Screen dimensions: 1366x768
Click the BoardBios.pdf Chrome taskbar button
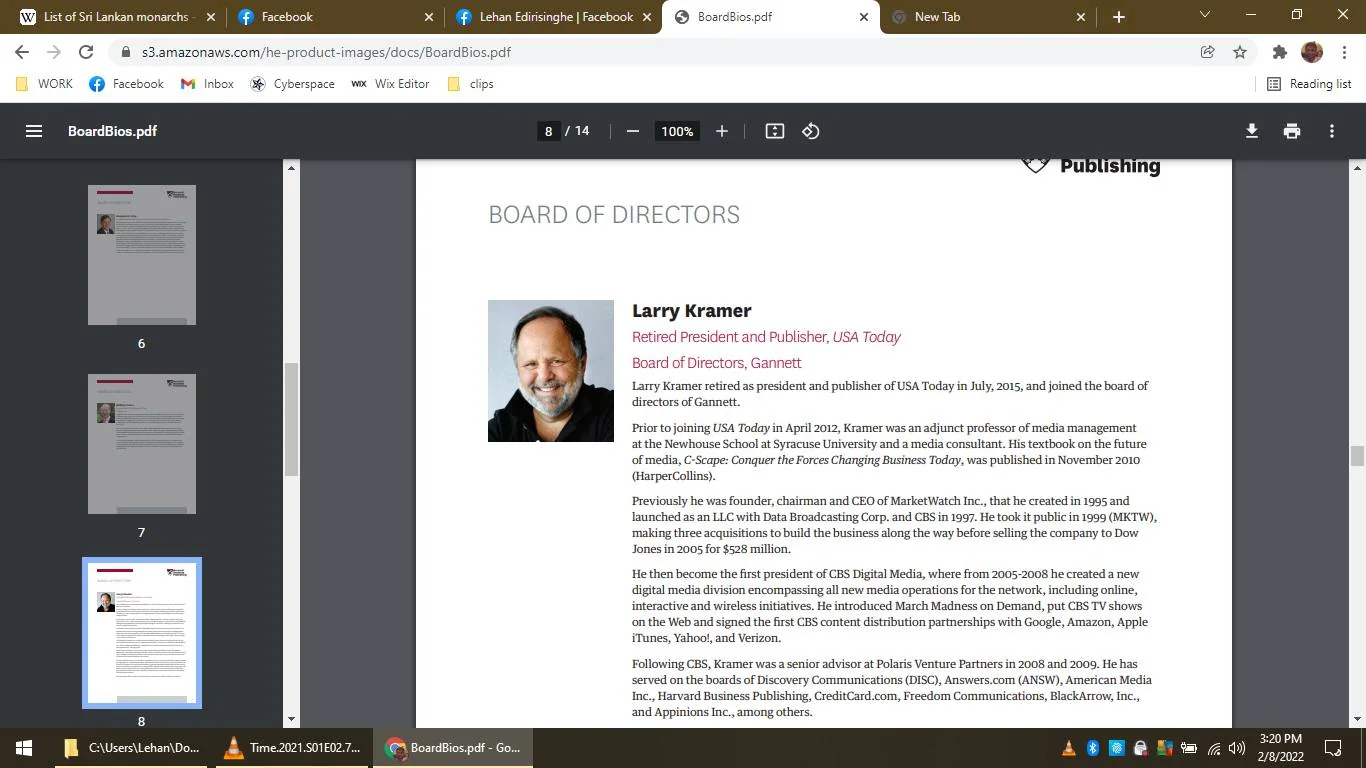[453, 748]
